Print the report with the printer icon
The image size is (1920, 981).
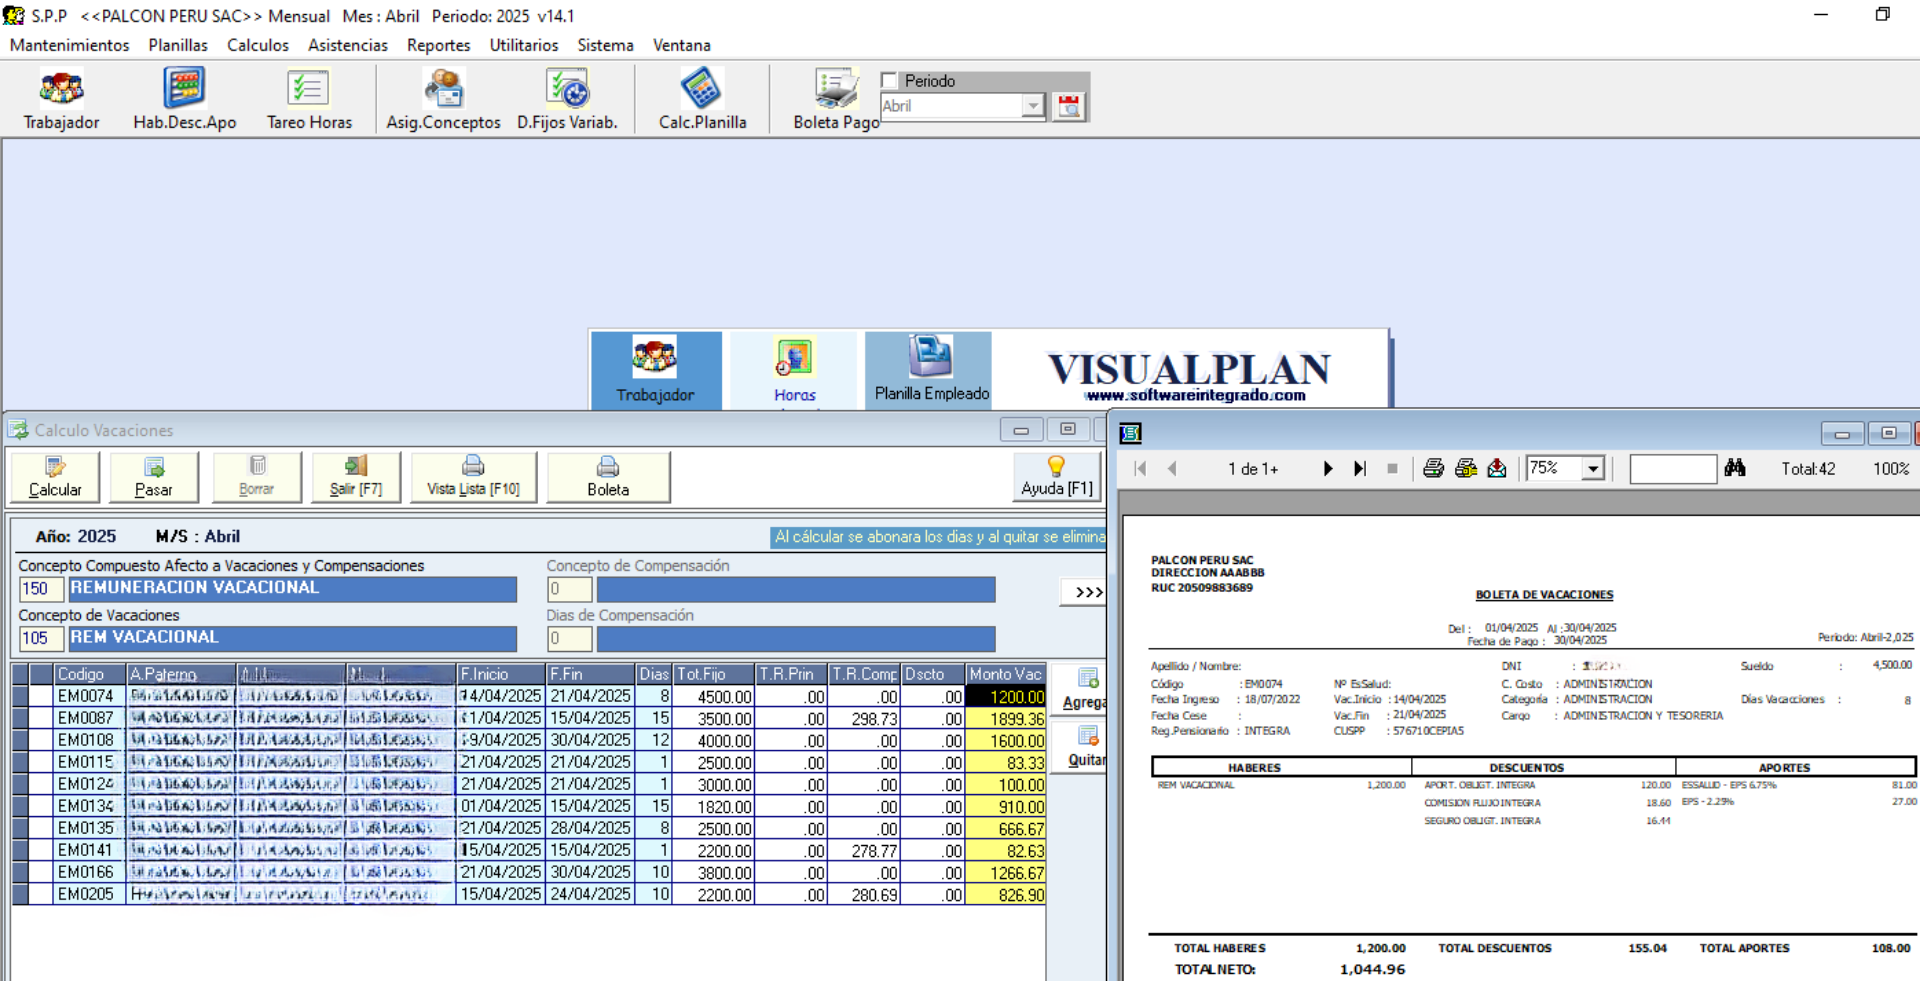point(1433,468)
